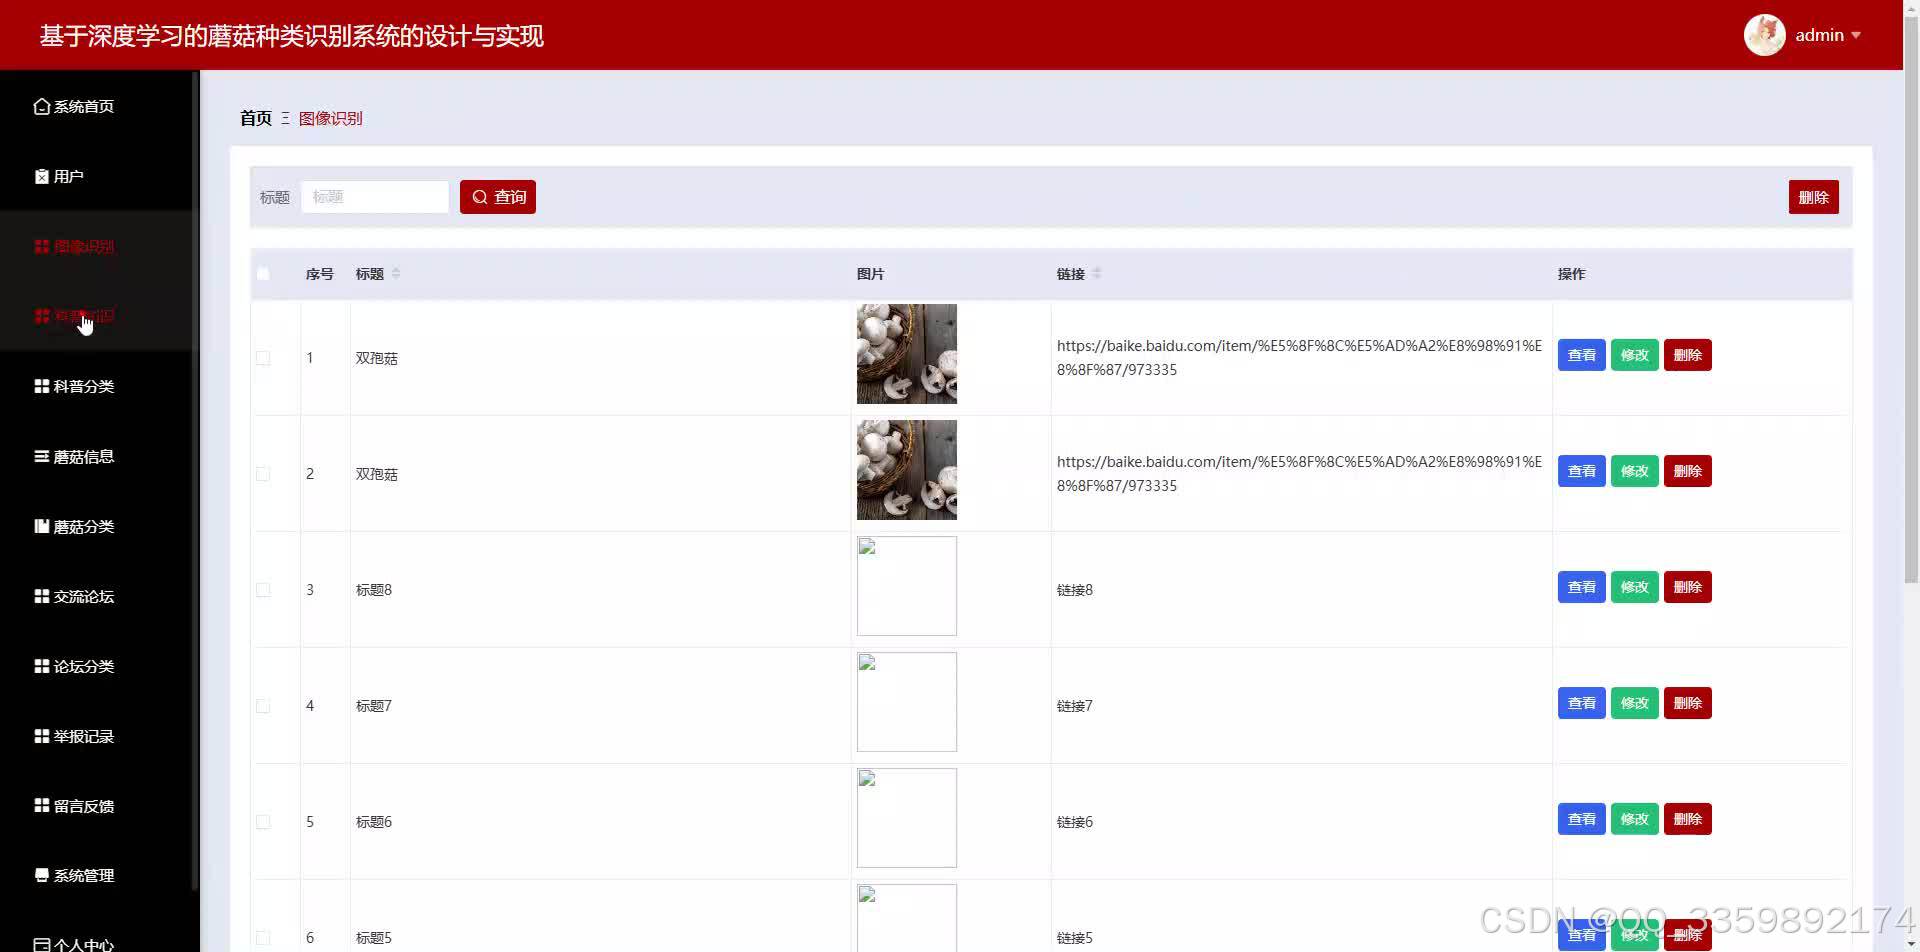Click 查看 for row 2 双孢菇
Screen dimensions: 1920x952
pos(1581,471)
